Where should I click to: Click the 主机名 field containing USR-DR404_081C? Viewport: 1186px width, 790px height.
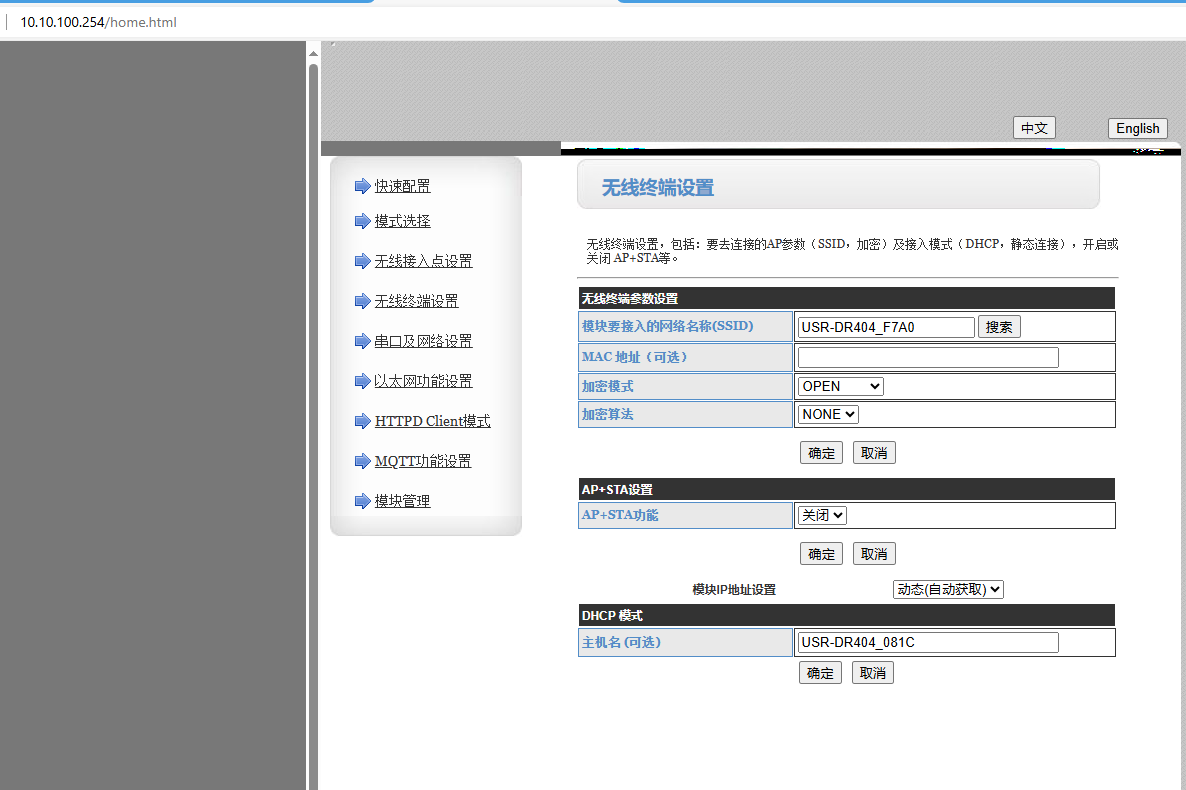point(927,642)
